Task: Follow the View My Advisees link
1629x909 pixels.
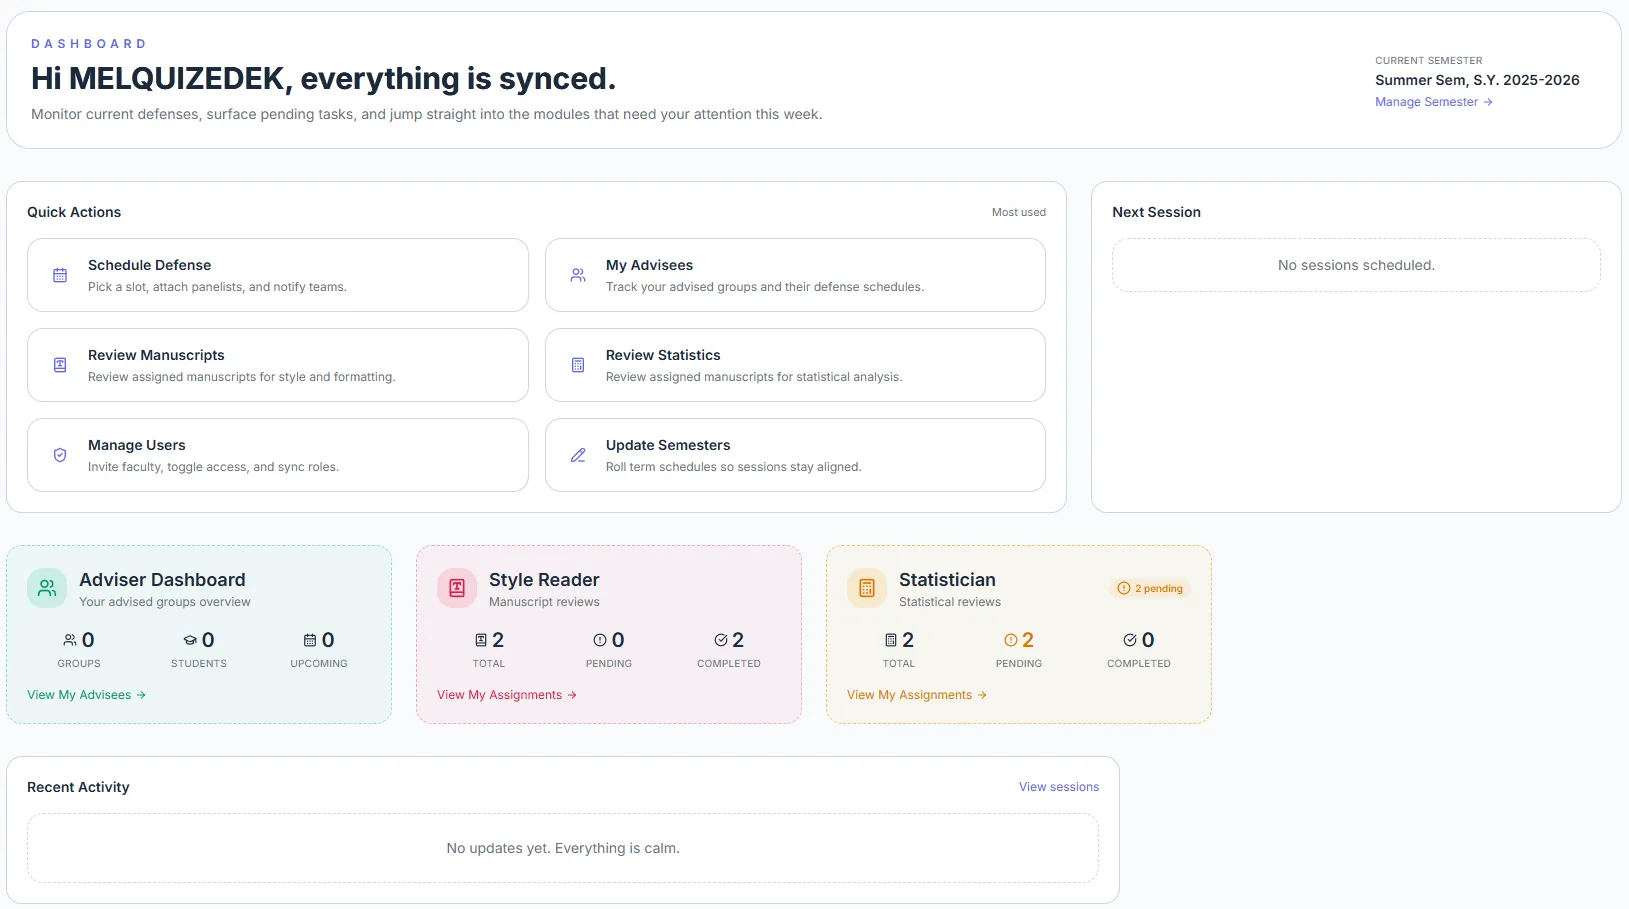Action: tap(87, 695)
